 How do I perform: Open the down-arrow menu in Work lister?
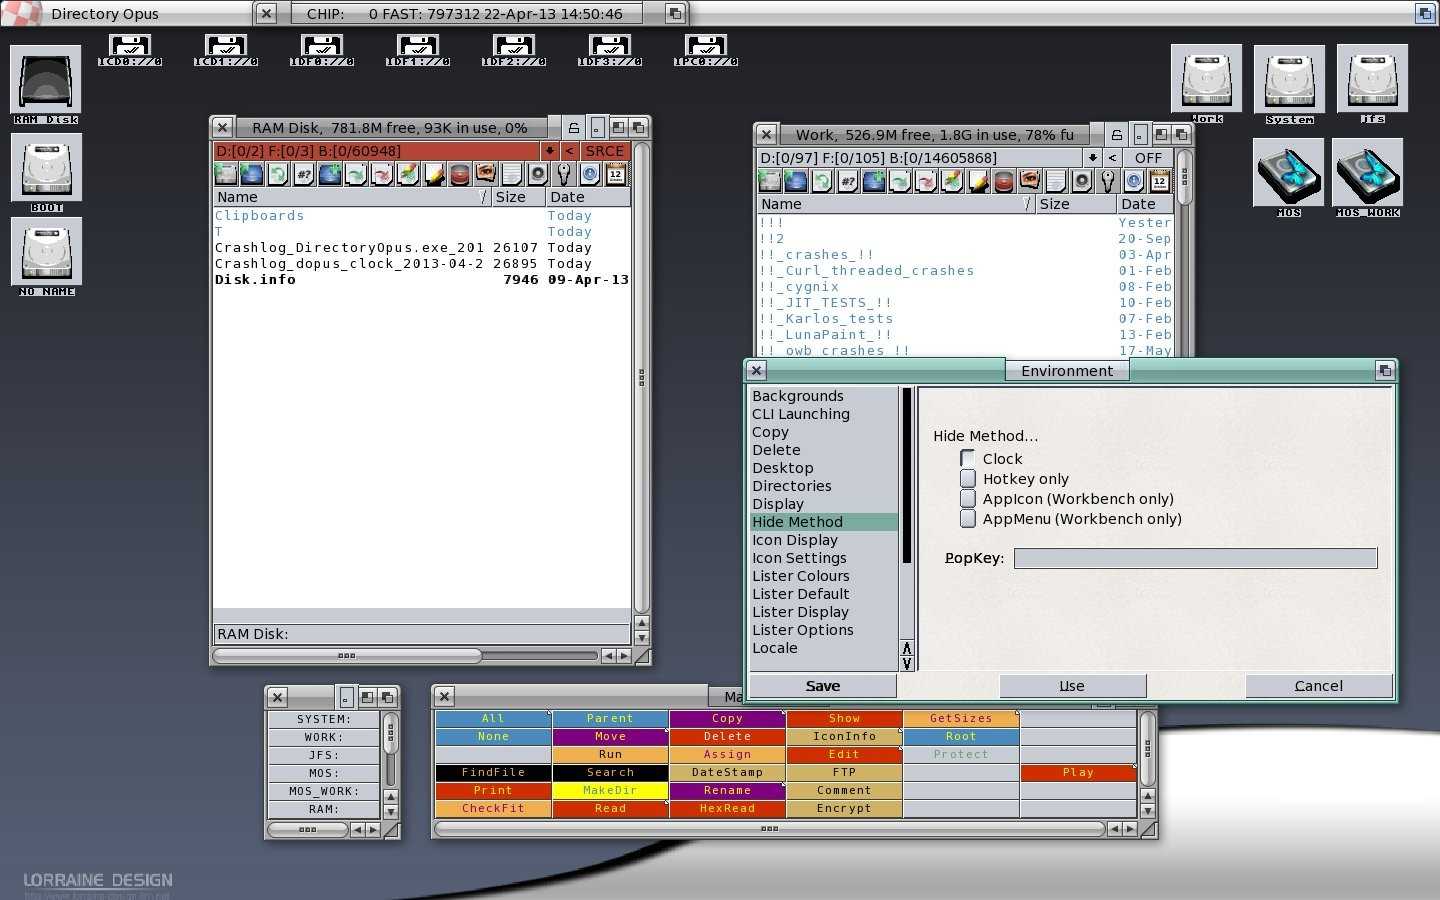[x=1093, y=158]
